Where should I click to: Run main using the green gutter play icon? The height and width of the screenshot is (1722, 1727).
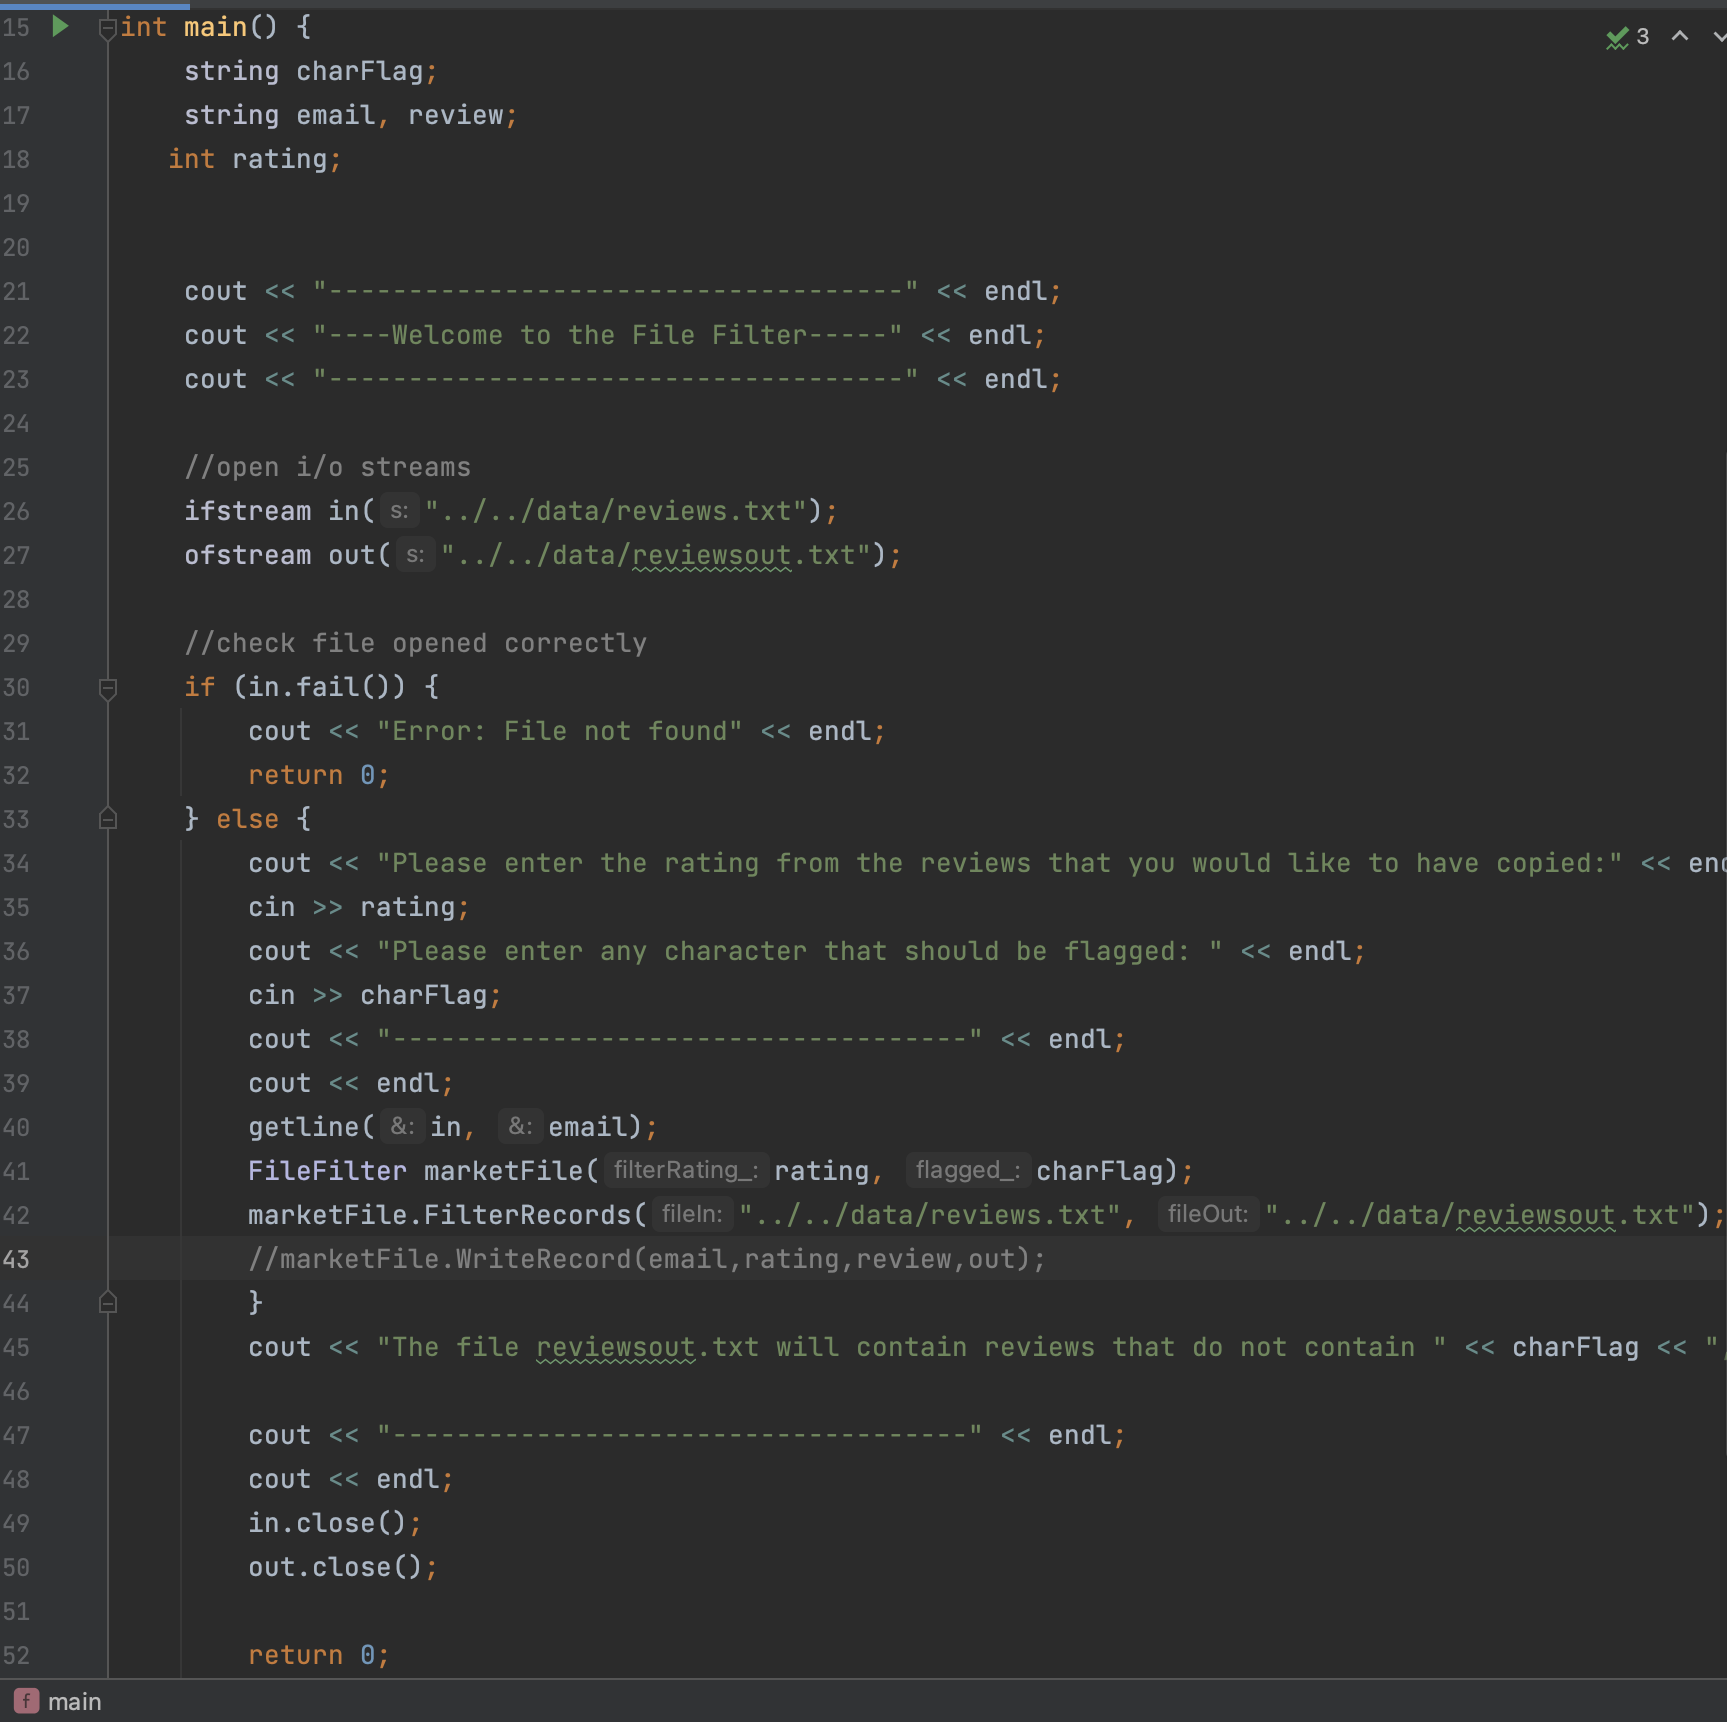59,27
